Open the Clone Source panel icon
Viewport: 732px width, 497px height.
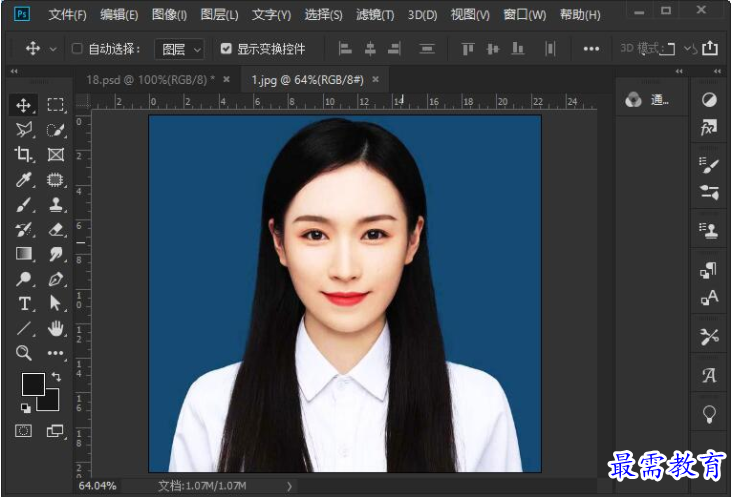[x=709, y=231]
